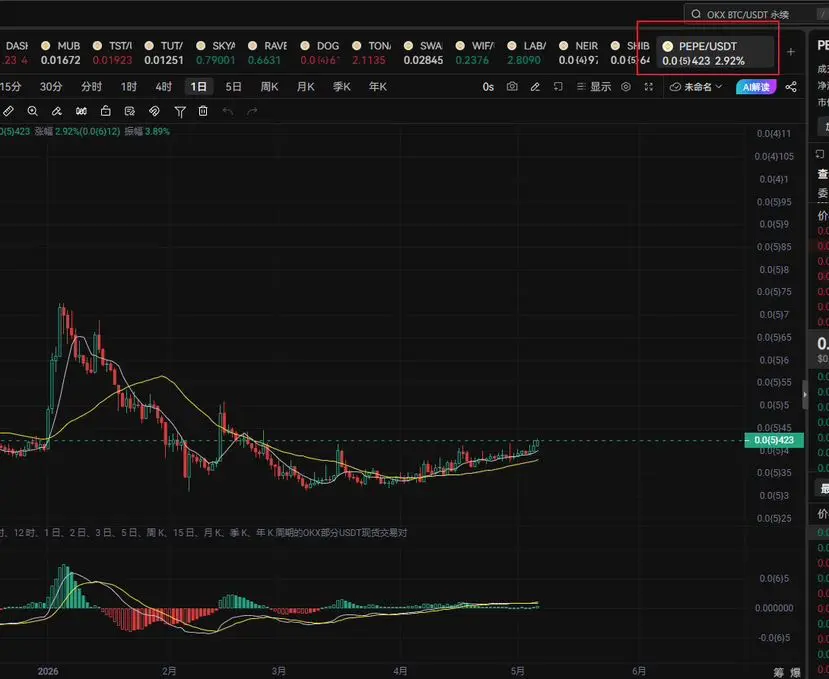Delete drawings with trash icon
829x679 pixels.
203,111
